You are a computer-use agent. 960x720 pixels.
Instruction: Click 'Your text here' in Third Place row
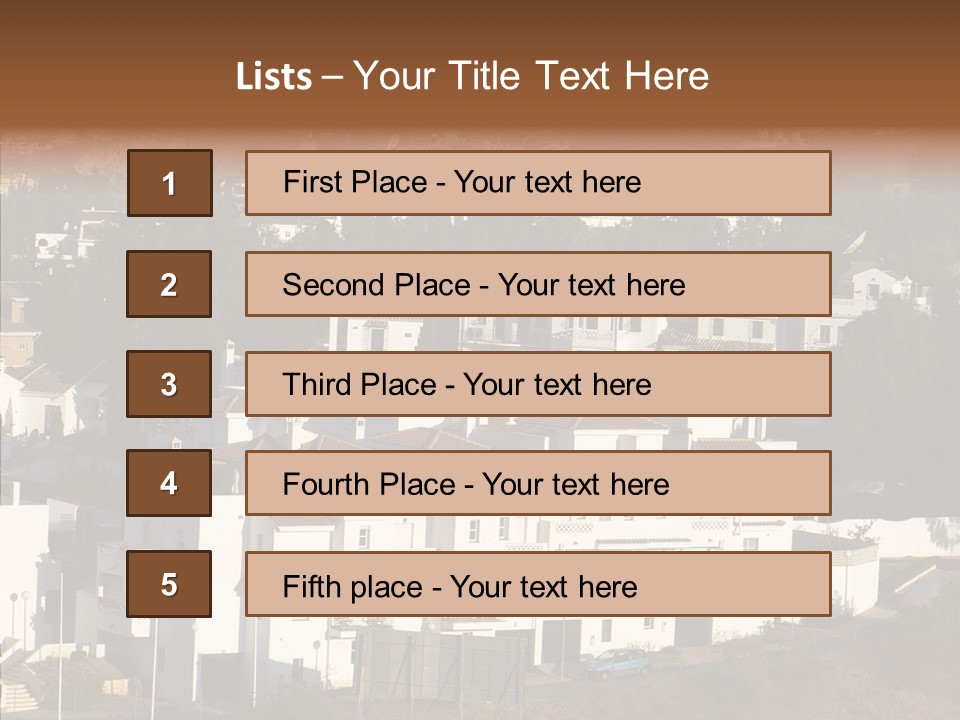(557, 384)
